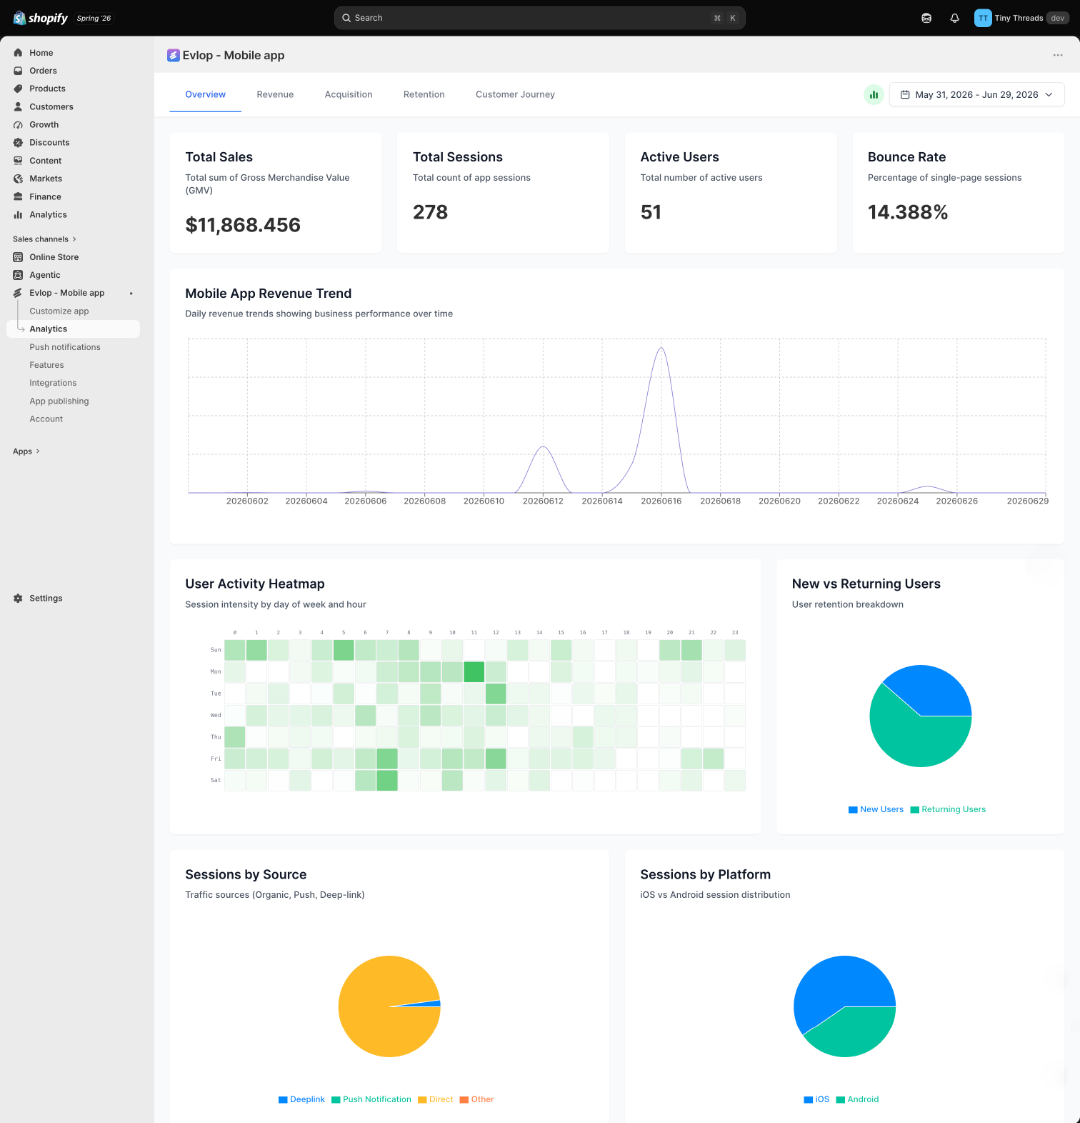The height and width of the screenshot is (1123, 1080).
Task: Open the date range dropdown May 31 - Jun 29
Action: 976,95
